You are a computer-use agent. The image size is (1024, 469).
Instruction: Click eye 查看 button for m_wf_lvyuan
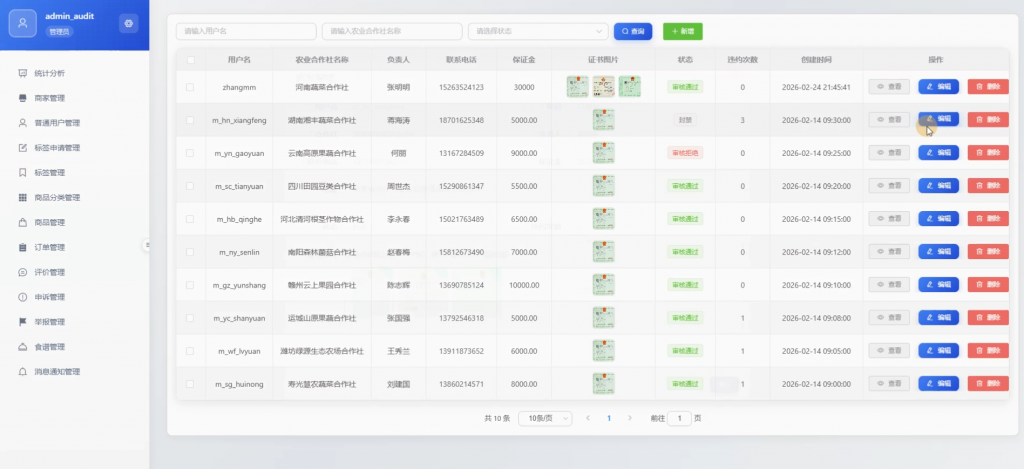(x=889, y=351)
